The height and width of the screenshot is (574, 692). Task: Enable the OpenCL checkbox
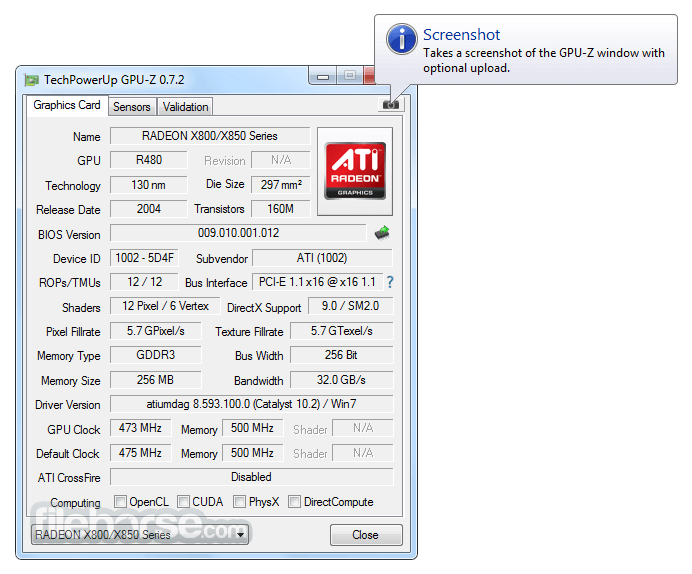[x=120, y=502]
